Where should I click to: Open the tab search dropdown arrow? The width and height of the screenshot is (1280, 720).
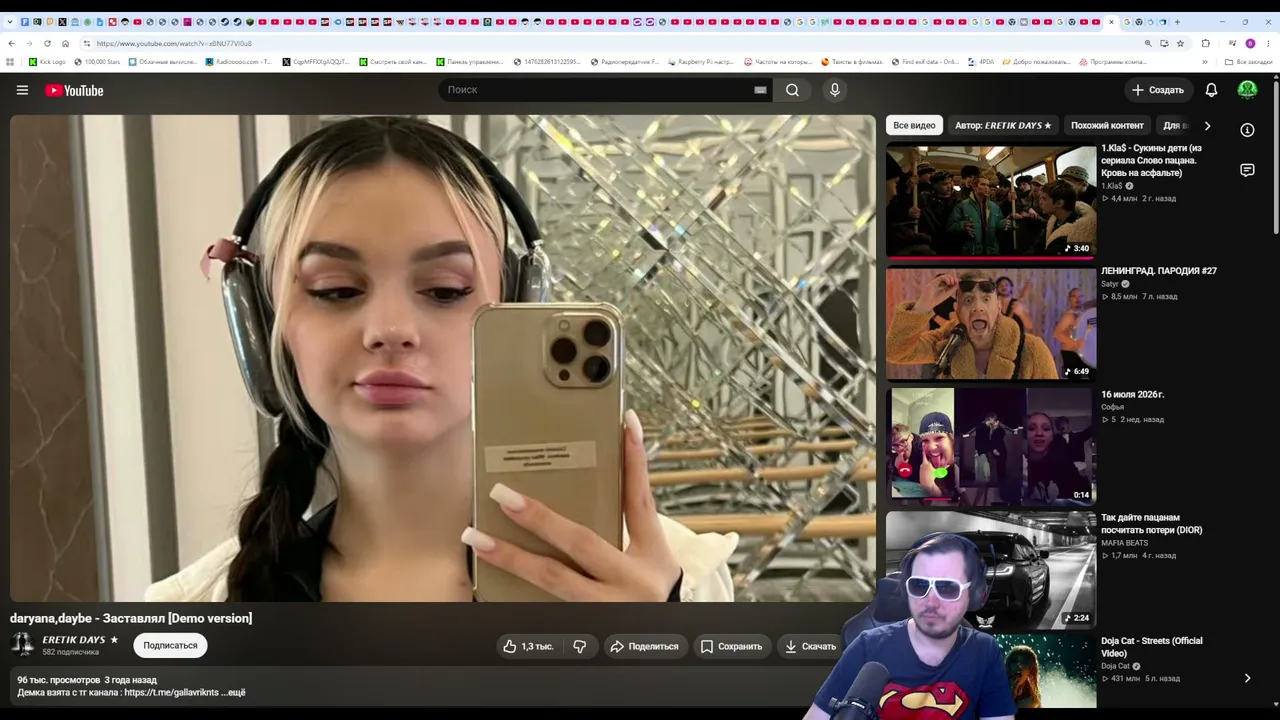pos(10,21)
